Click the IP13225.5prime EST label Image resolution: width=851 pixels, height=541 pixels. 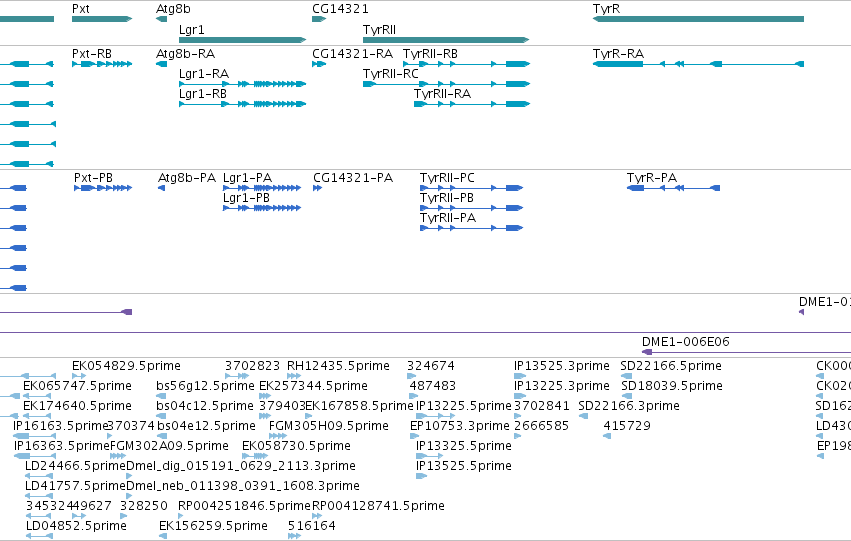point(463,406)
